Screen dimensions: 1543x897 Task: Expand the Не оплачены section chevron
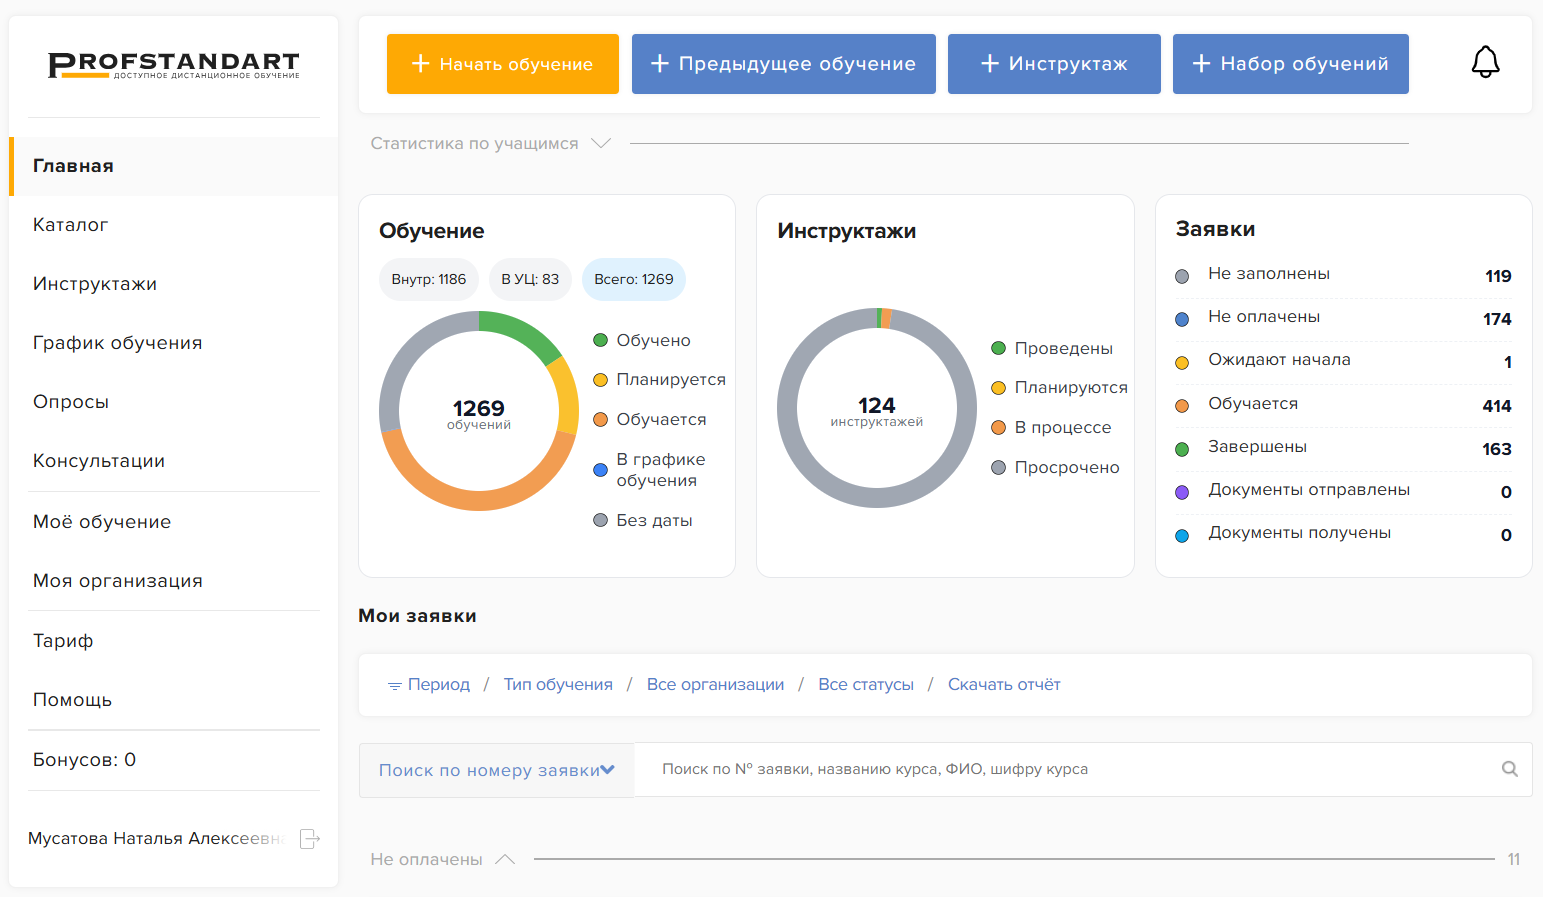coord(505,859)
